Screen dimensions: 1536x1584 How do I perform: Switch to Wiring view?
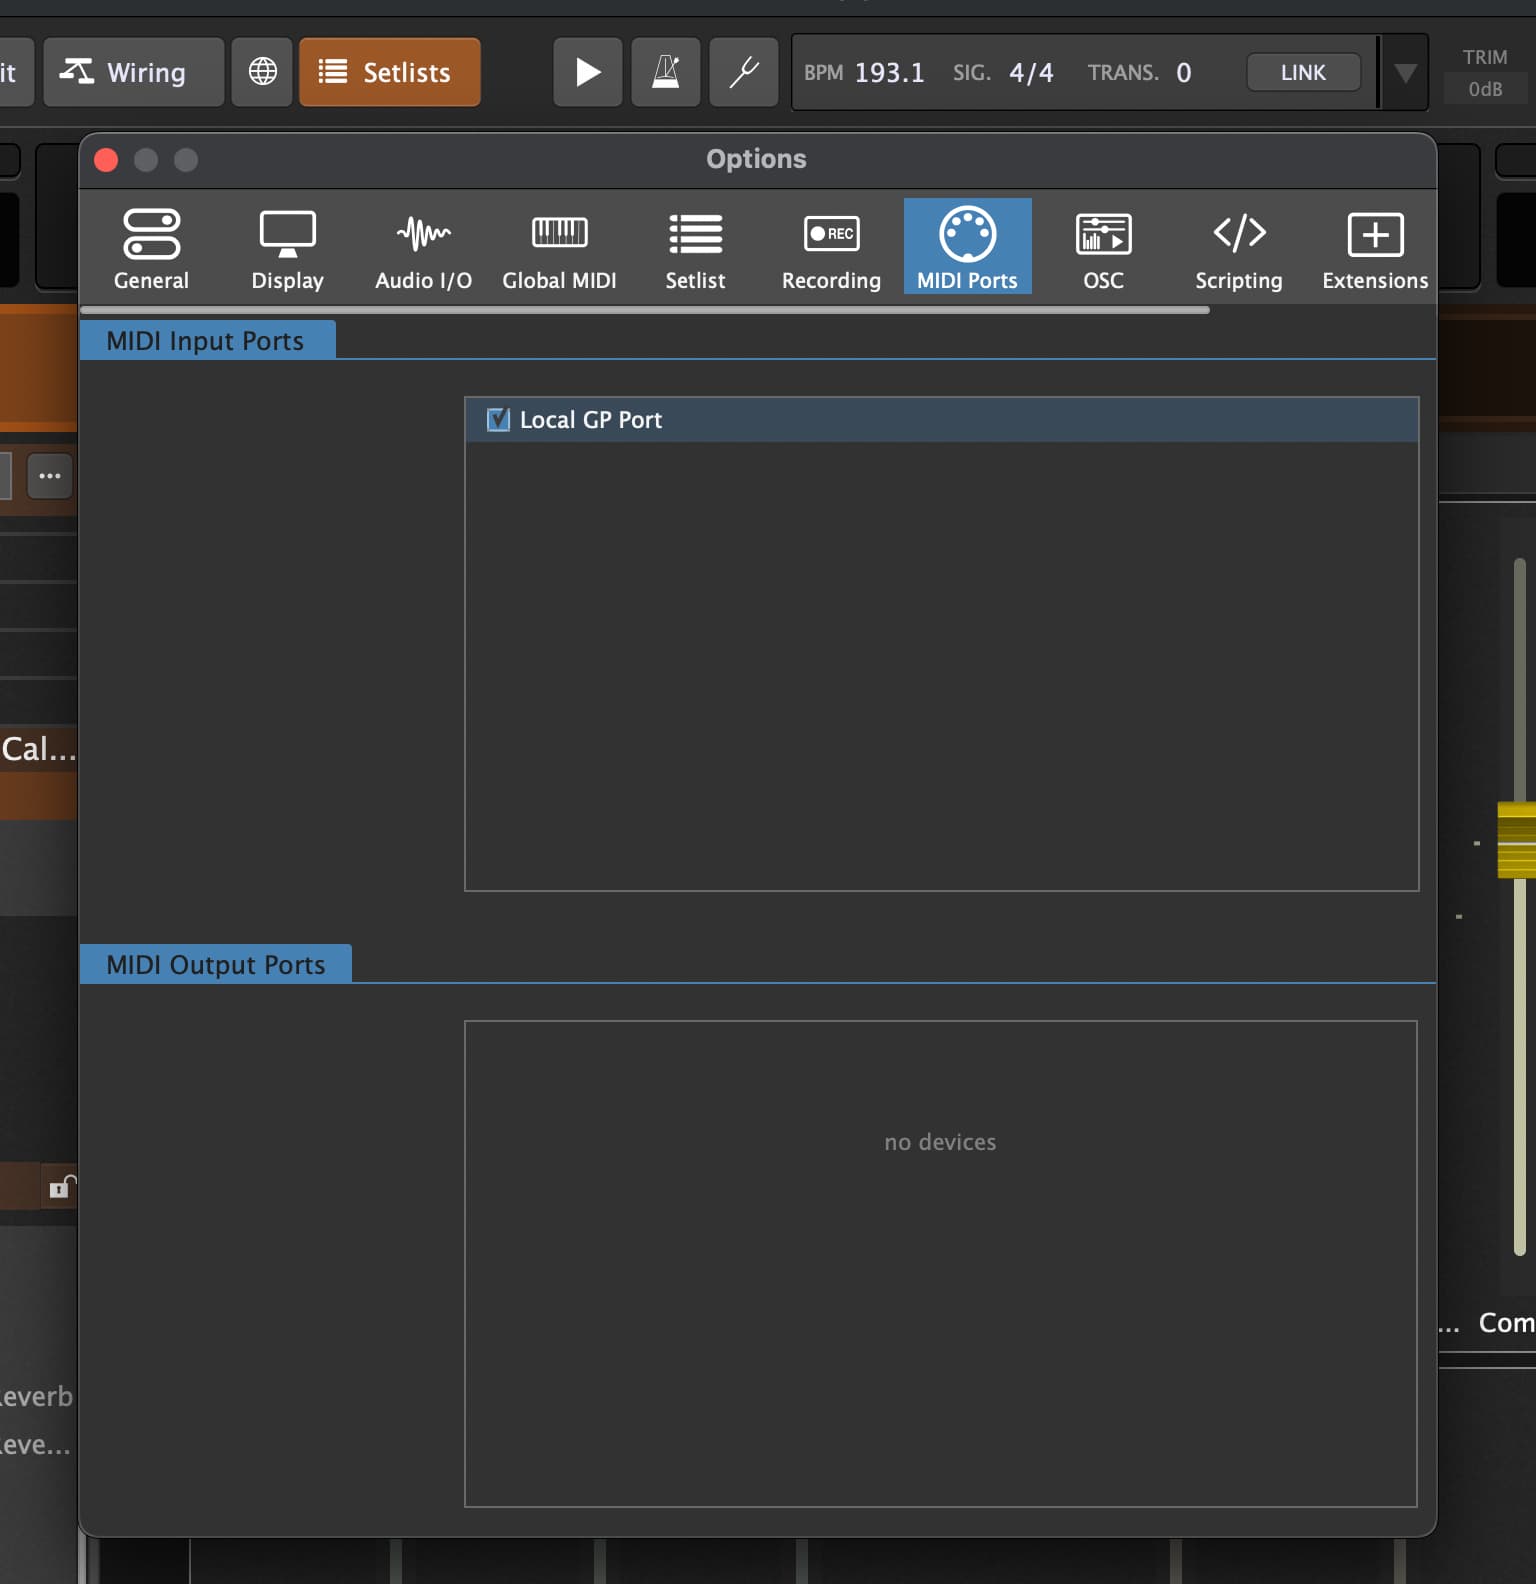[x=133, y=72]
